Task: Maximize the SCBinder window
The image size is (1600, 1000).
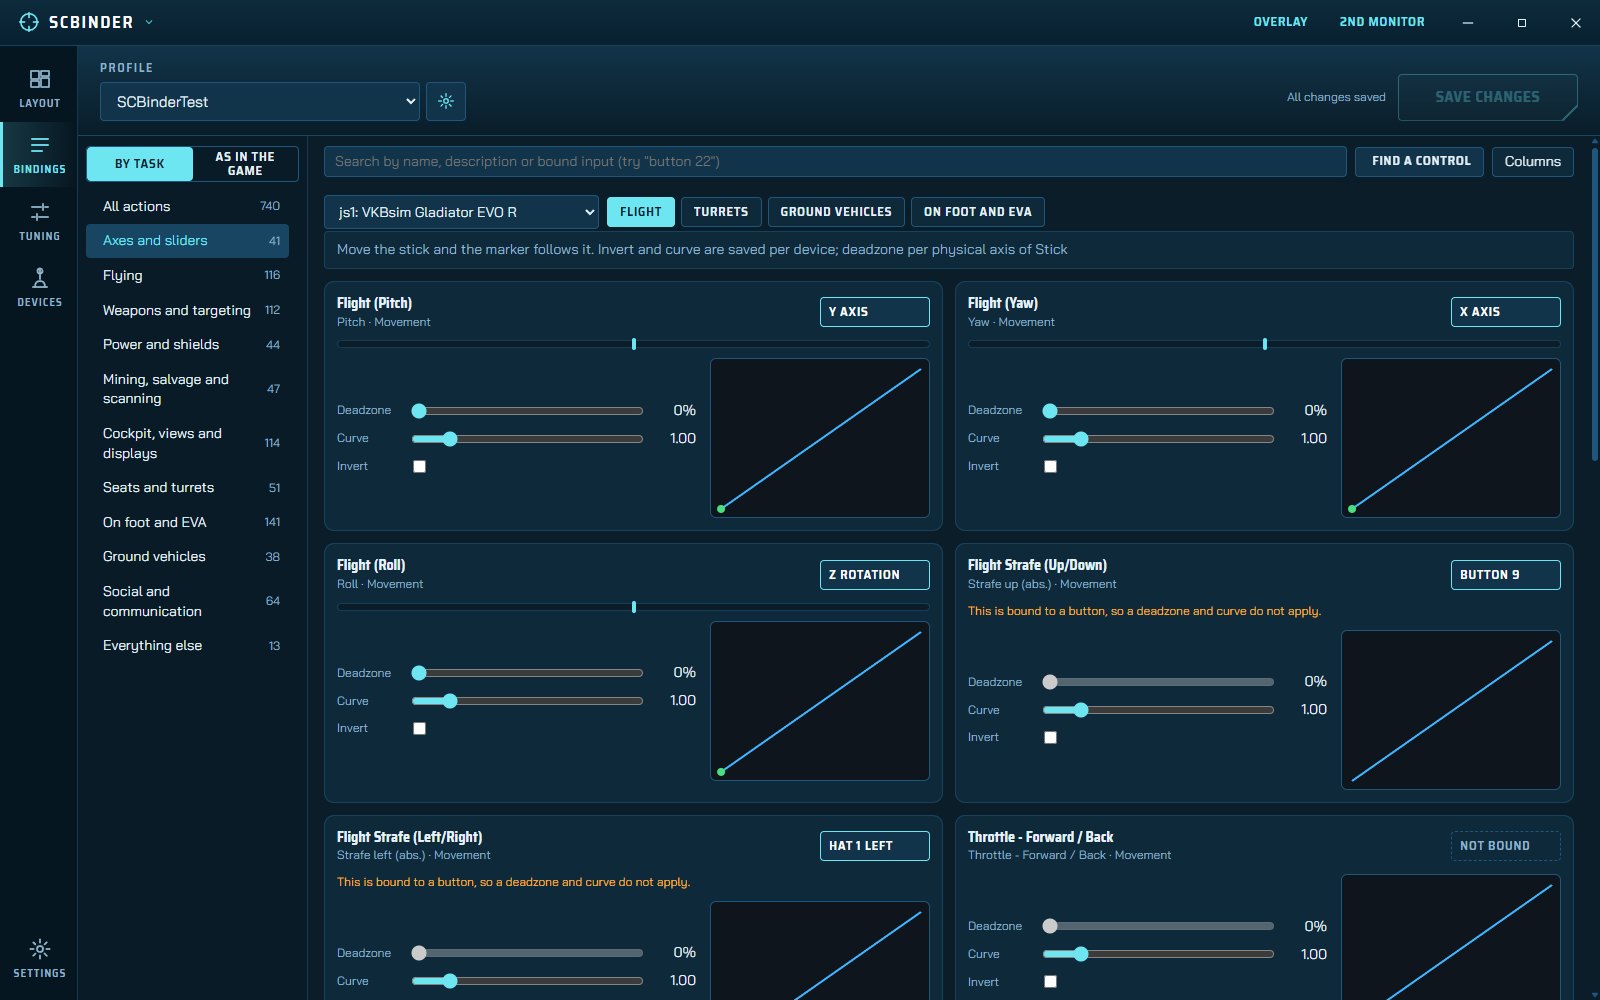Action: pos(1521,22)
